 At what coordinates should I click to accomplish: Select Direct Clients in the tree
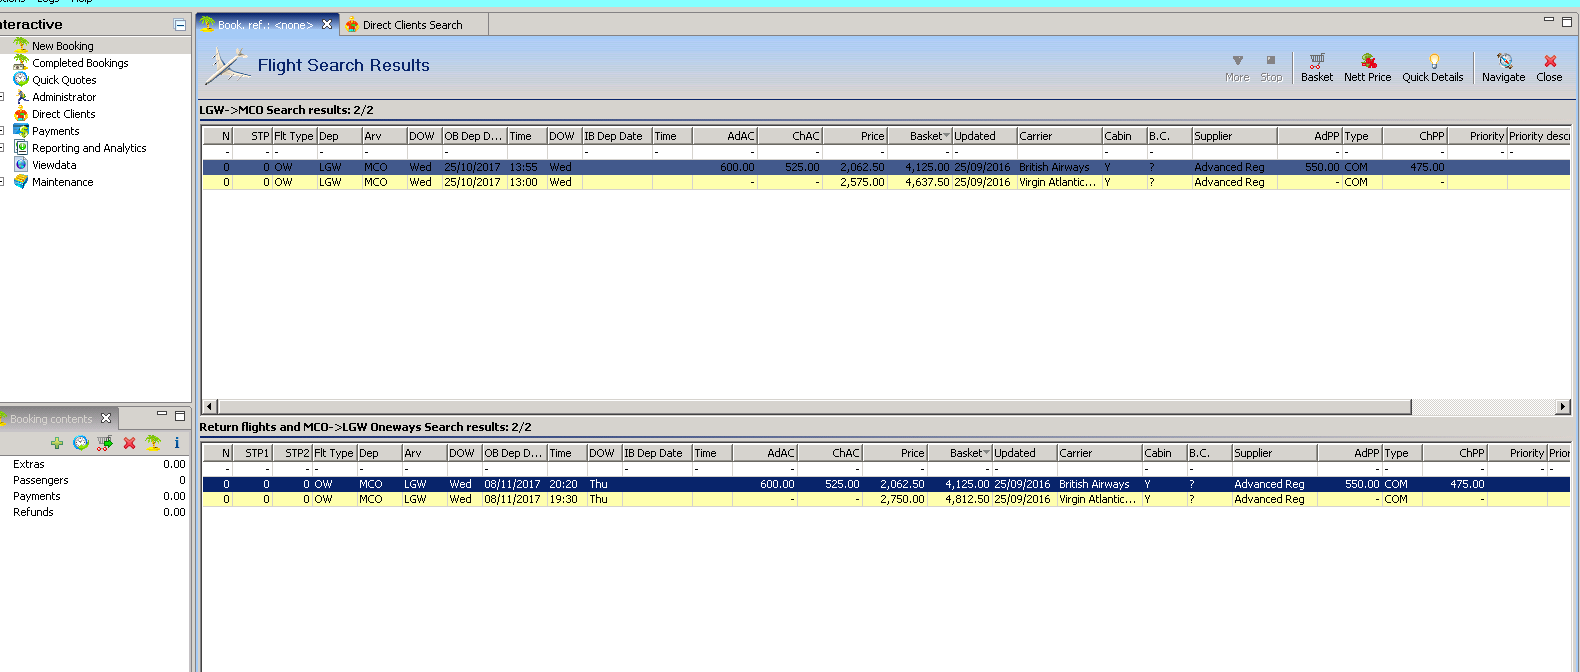[x=63, y=114]
